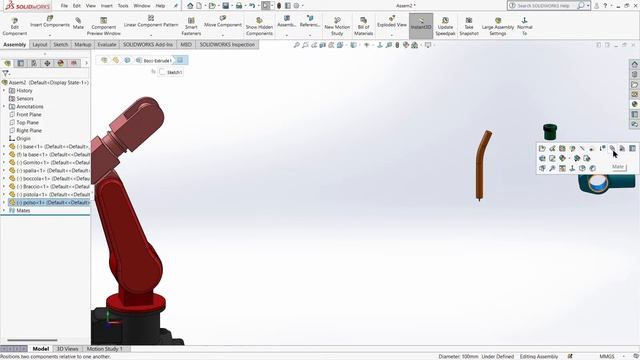Click the Insert Components tool
The height and width of the screenshot is (360, 640).
50,22
